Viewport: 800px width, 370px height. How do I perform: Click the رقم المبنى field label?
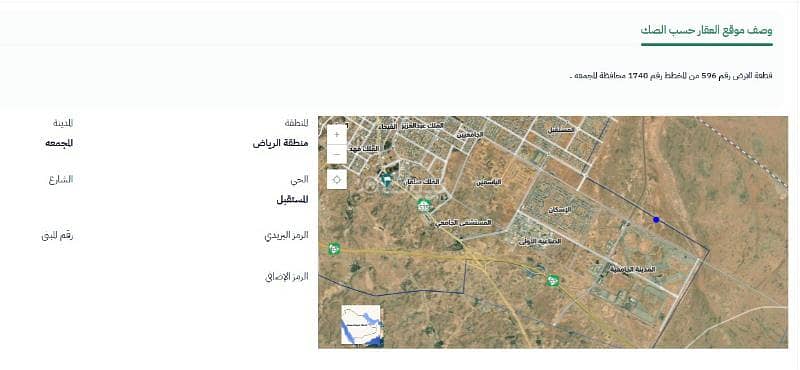click(x=57, y=236)
